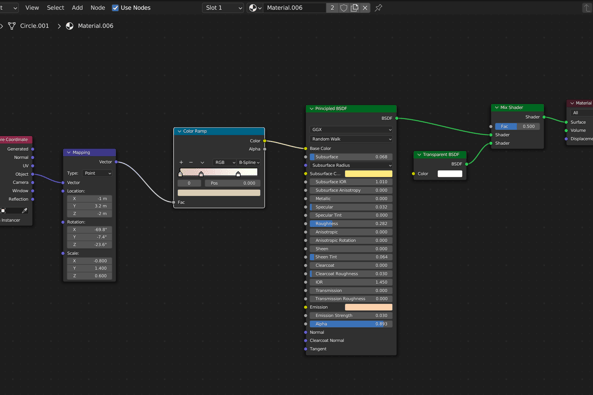Open the Add menu
The height and width of the screenshot is (395, 593).
tap(77, 8)
